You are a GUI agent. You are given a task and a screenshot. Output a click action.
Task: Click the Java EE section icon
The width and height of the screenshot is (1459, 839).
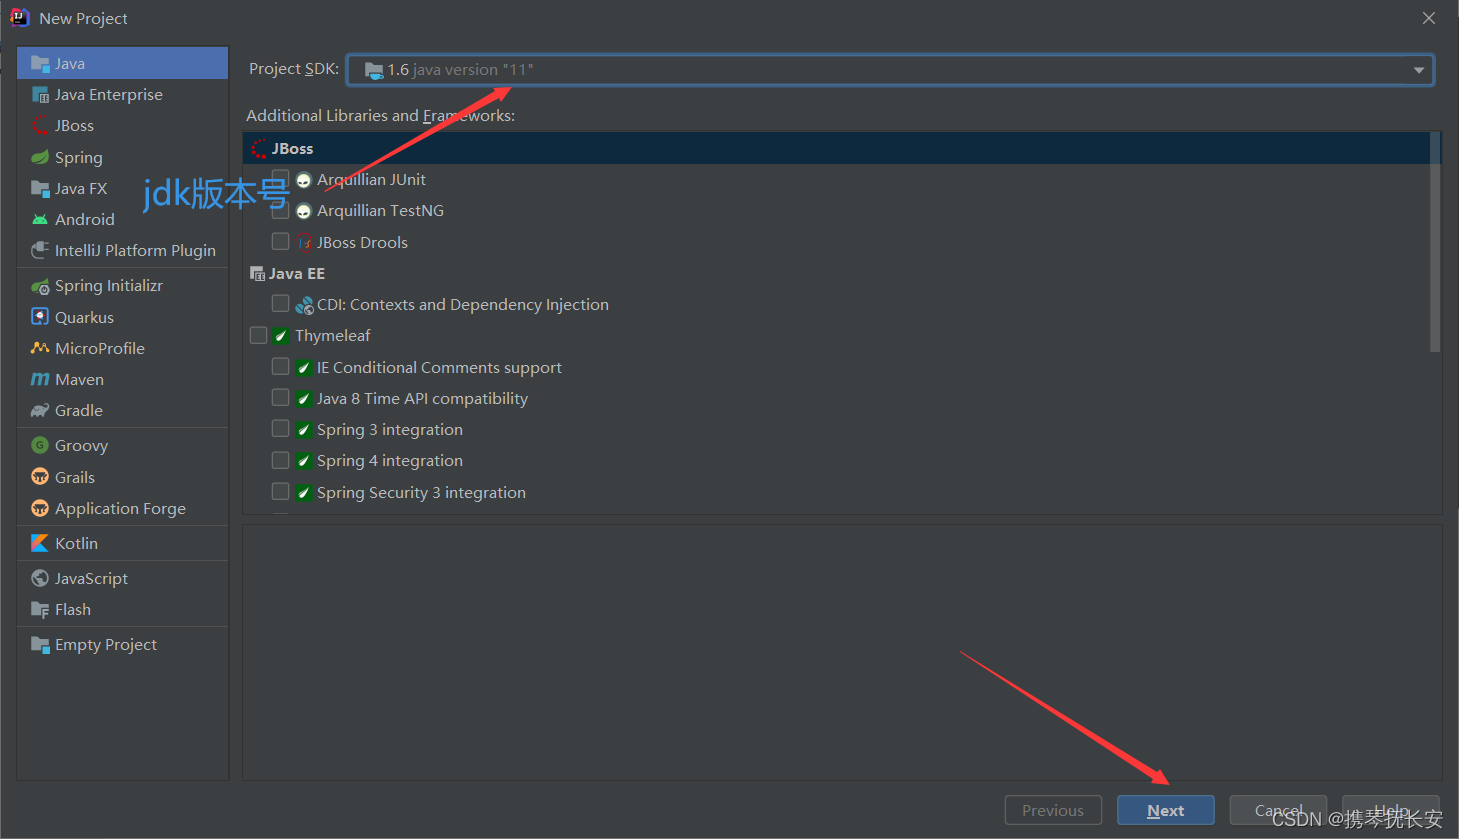coord(257,274)
